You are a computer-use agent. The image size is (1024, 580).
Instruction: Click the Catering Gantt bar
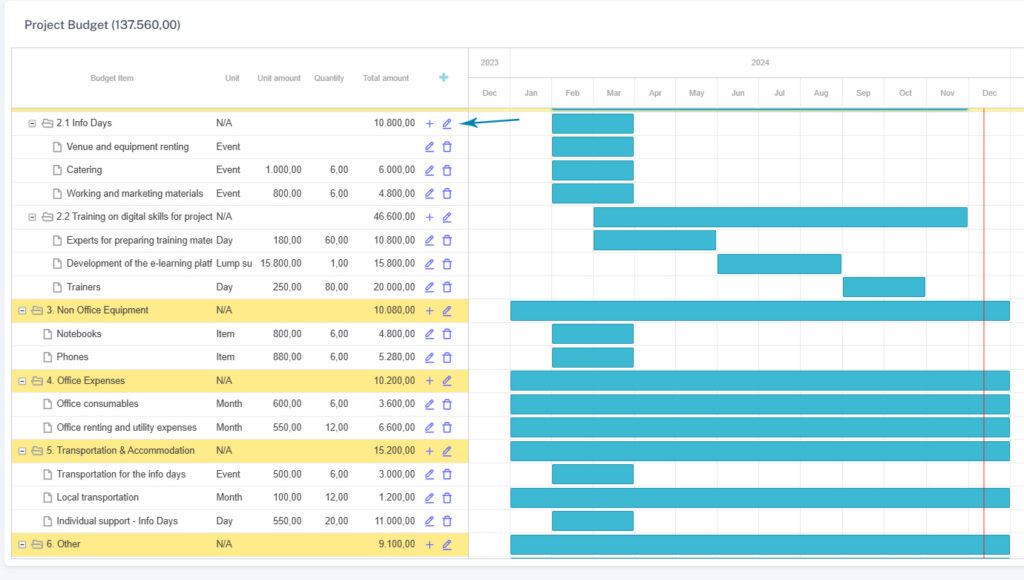(592, 170)
